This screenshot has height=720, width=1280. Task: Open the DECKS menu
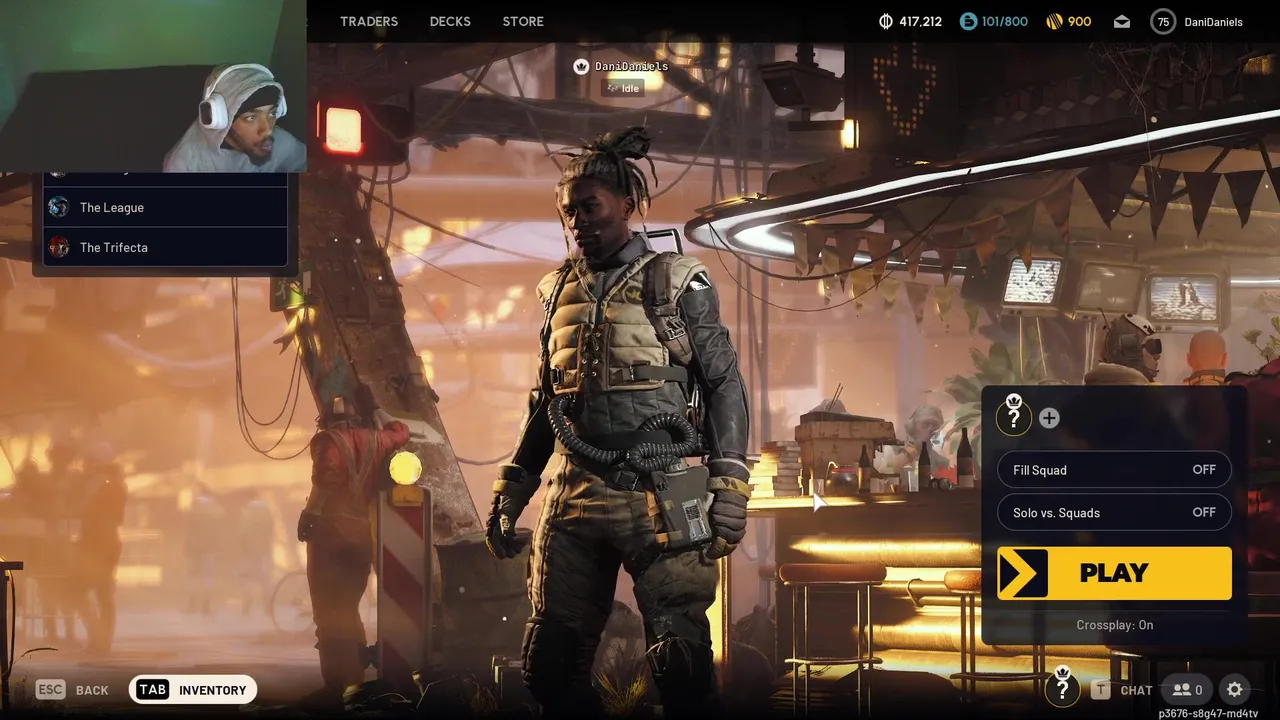pos(450,21)
